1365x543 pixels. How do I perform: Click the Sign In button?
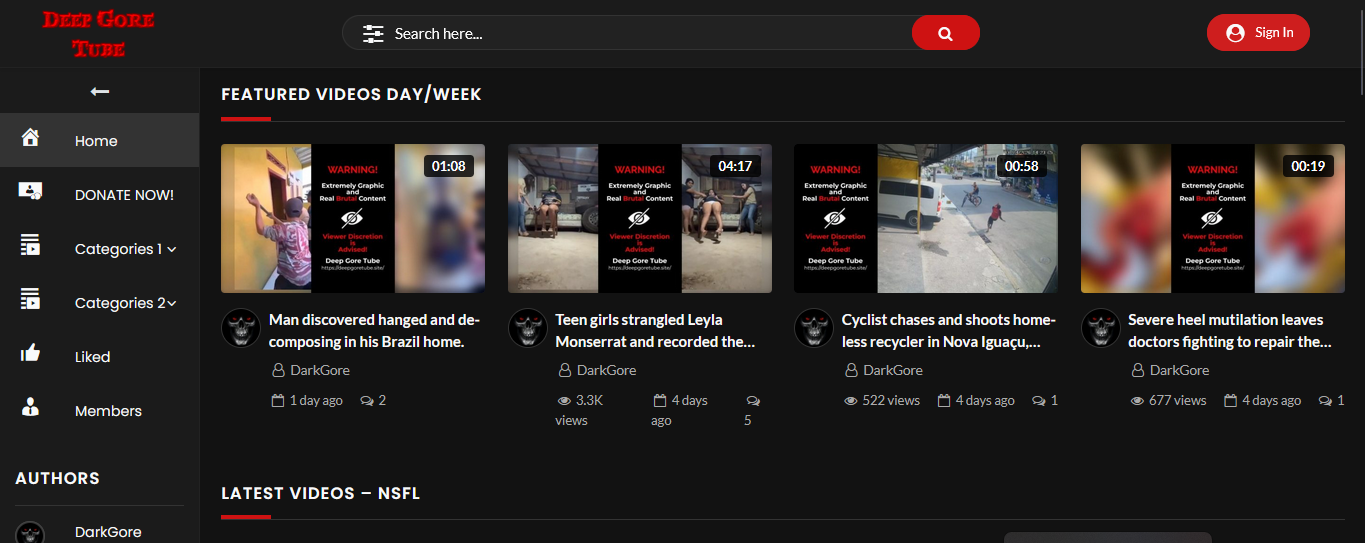[x=1258, y=33]
